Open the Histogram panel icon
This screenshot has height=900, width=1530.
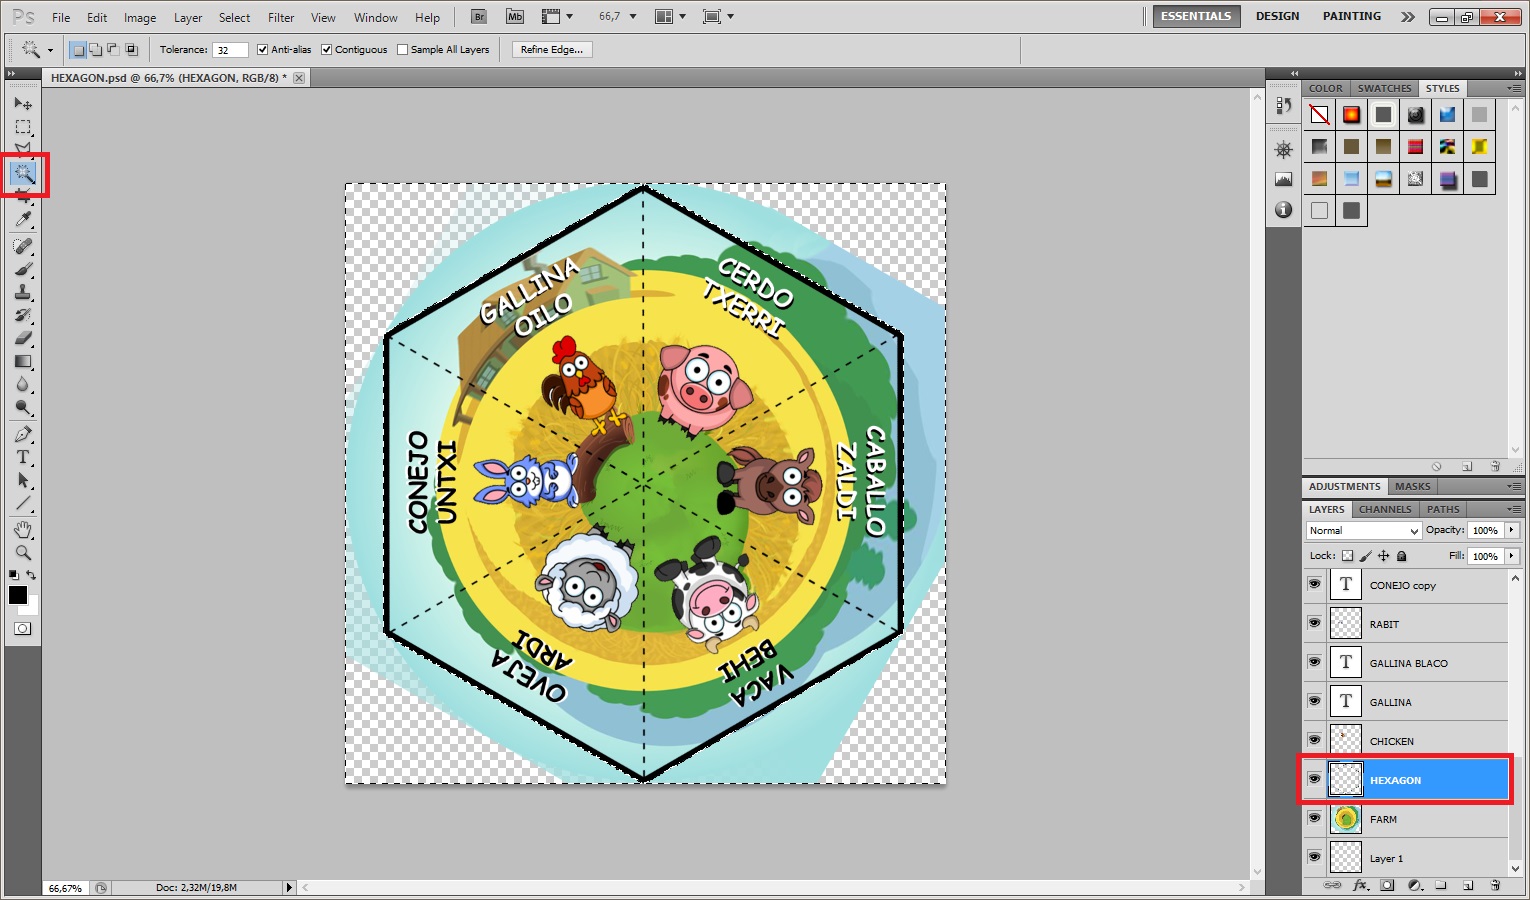[x=1284, y=179]
